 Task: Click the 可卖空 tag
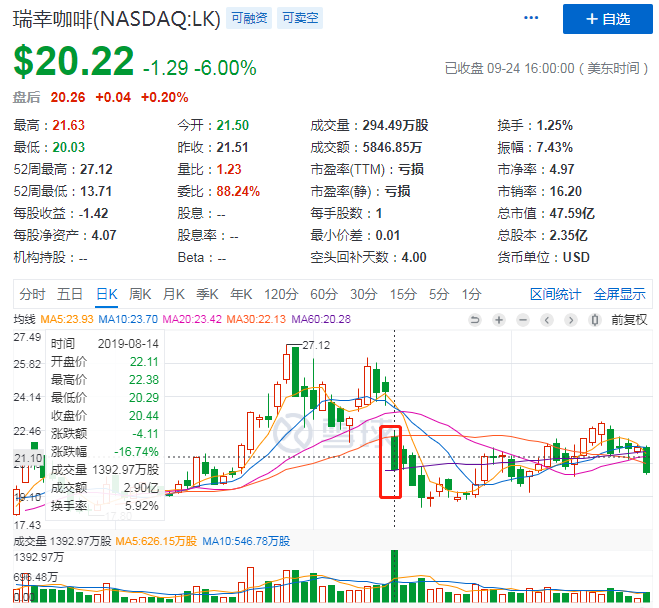pyautogui.click(x=299, y=18)
